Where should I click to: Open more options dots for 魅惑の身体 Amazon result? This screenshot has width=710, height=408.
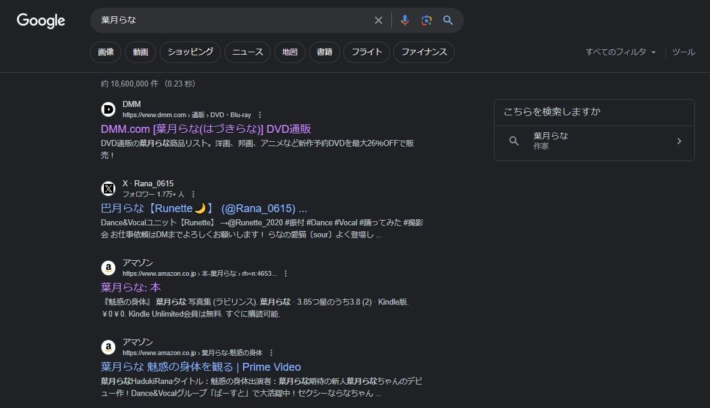click(x=271, y=353)
